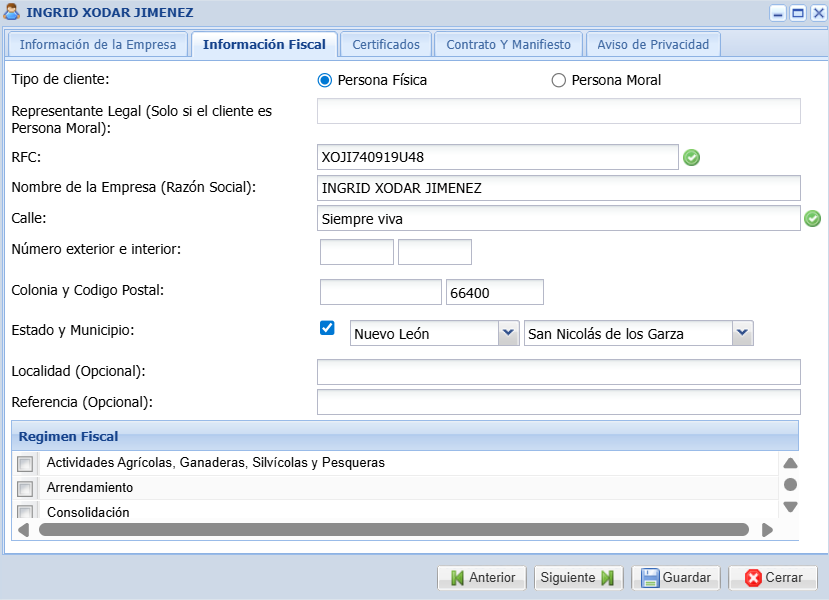Open the Nuevo León state dropdown
The width and height of the screenshot is (829, 600).
pos(508,334)
